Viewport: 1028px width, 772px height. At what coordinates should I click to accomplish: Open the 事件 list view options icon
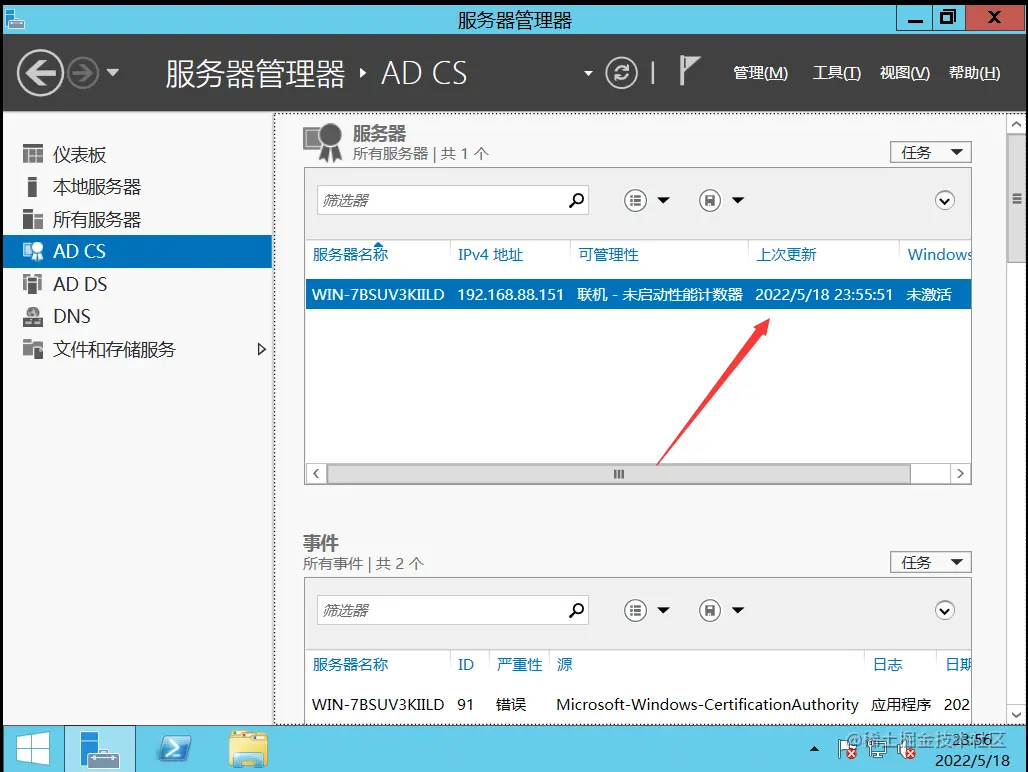click(x=635, y=611)
